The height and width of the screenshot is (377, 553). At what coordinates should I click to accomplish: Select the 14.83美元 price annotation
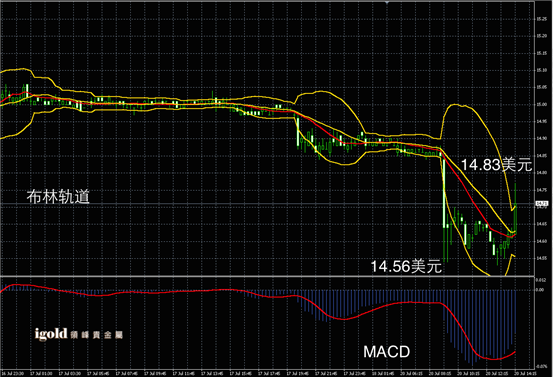coord(497,165)
